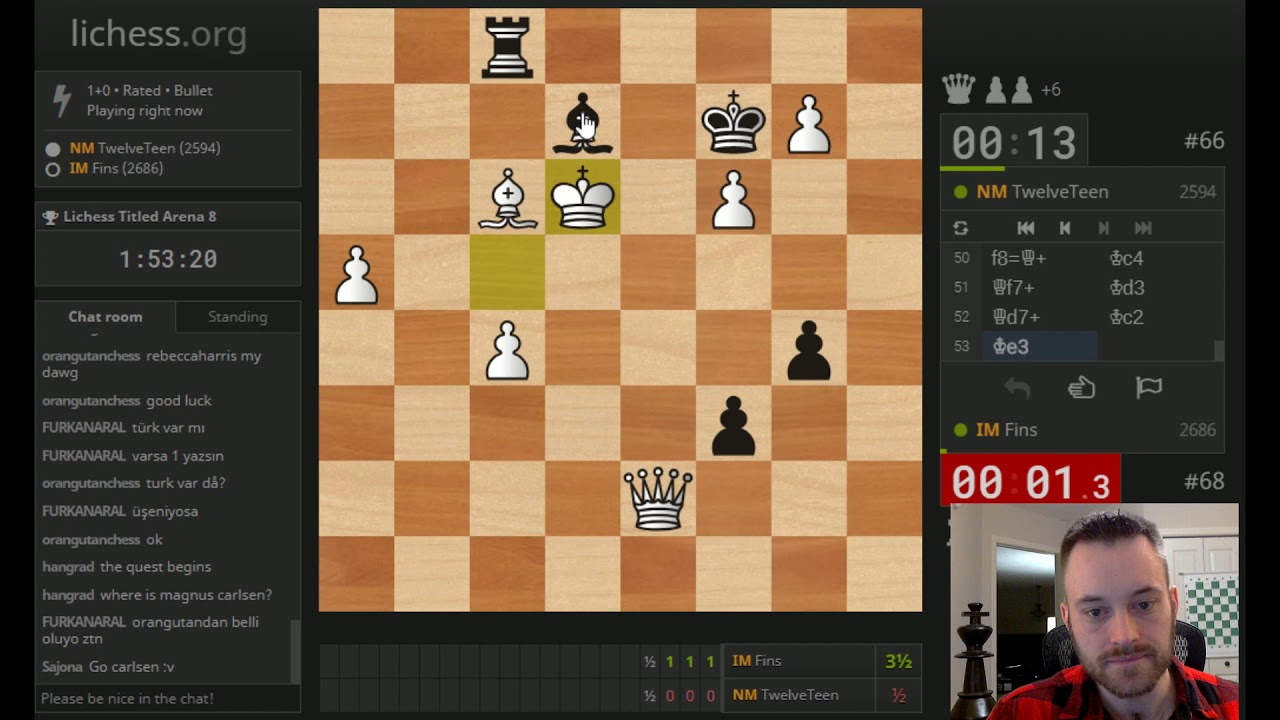1280x720 pixels.
Task: Click NM TwelveTeen name above the move list
Action: (1042, 192)
